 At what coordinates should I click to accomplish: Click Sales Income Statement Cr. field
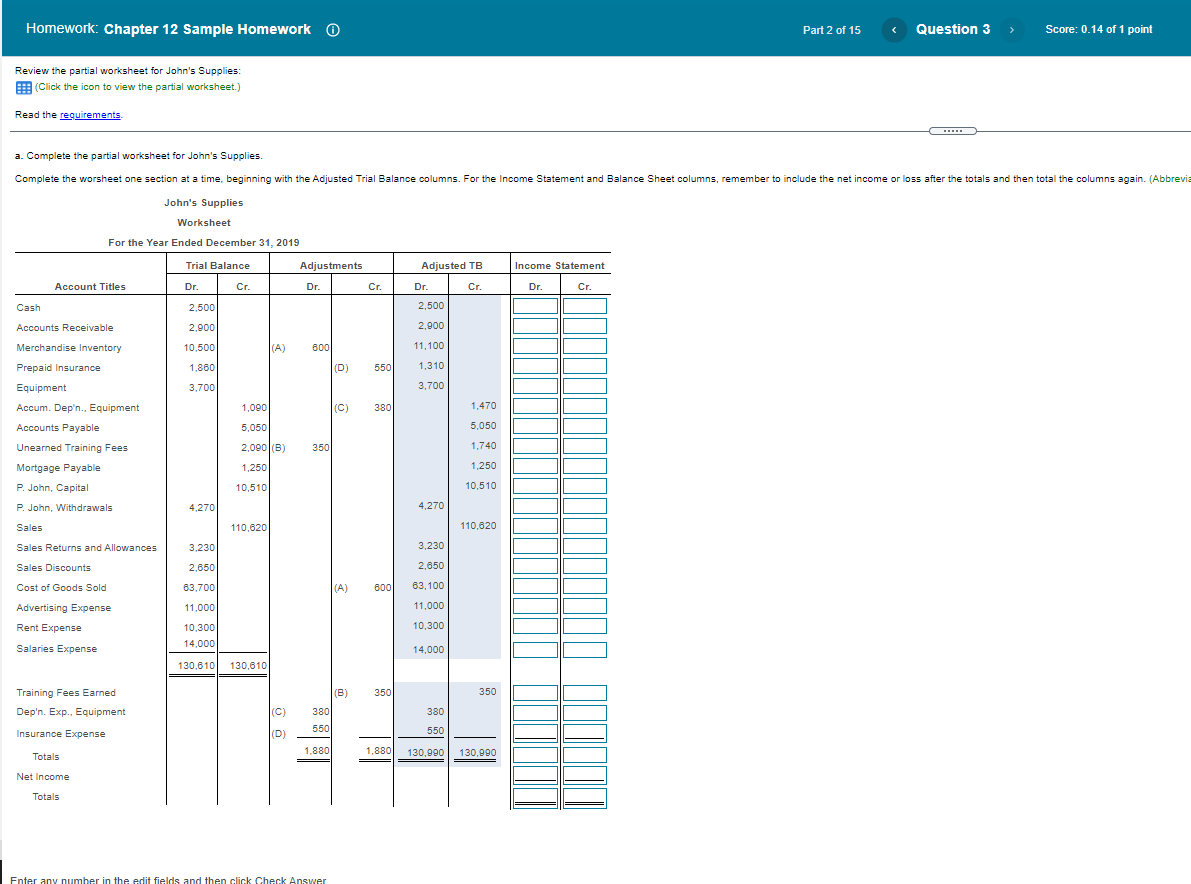pyautogui.click(x=585, y=526)
